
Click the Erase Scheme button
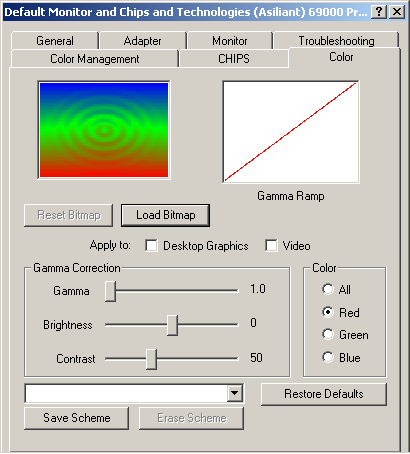(x=192, y=418)
